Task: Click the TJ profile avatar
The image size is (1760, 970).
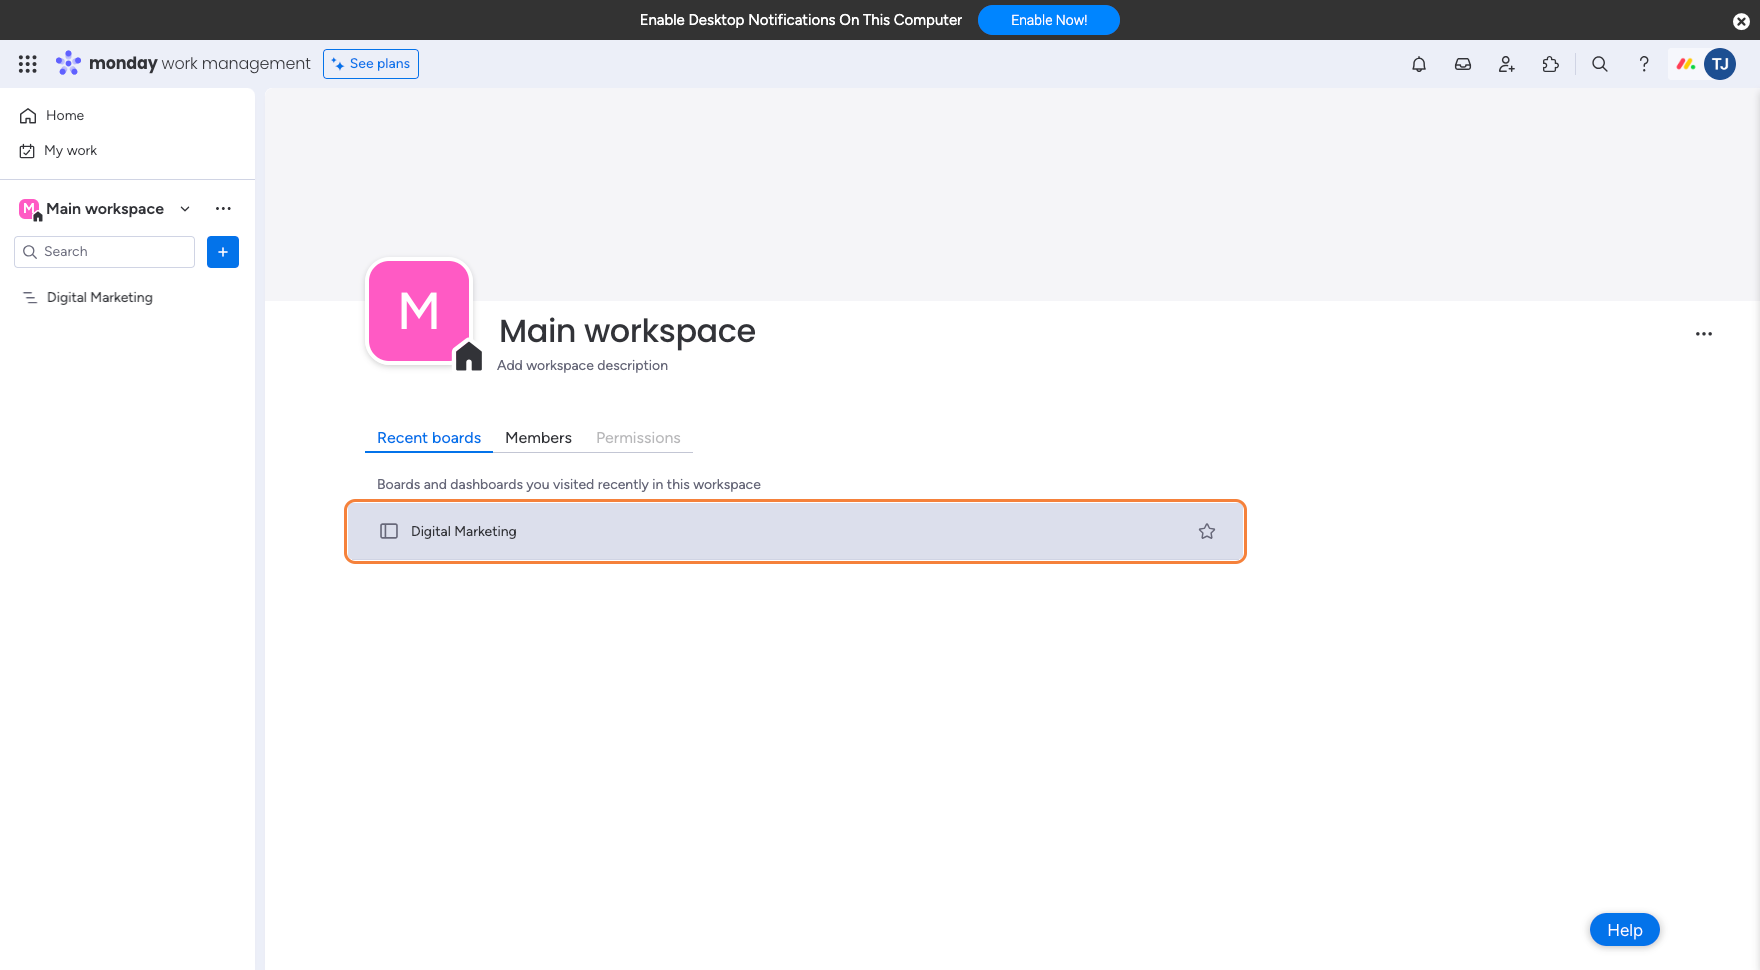Action: point(1719,64)
